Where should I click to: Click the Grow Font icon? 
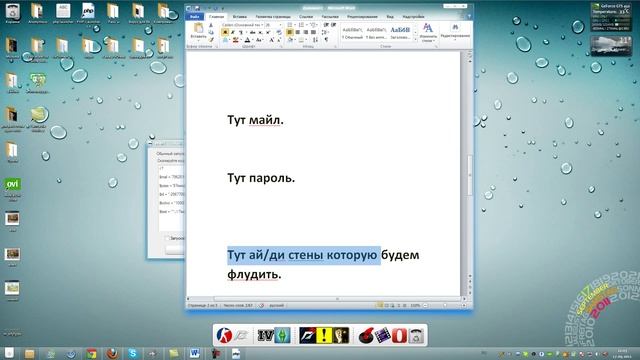[x=271, y=40]
